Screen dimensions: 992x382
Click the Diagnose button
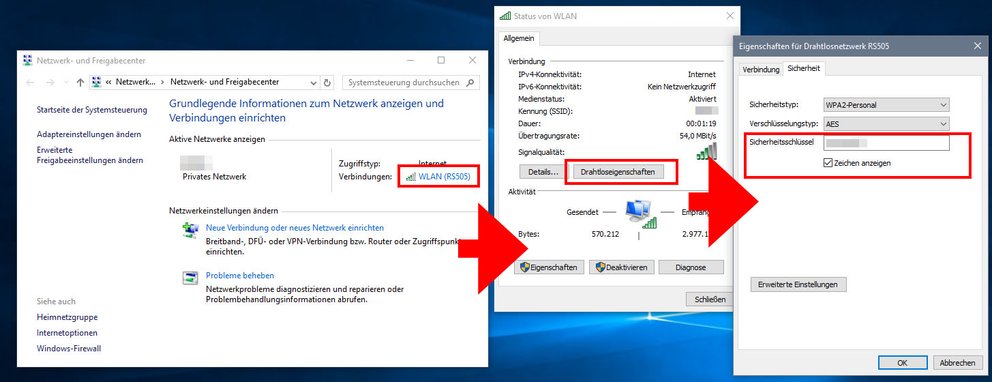(691, 268)
